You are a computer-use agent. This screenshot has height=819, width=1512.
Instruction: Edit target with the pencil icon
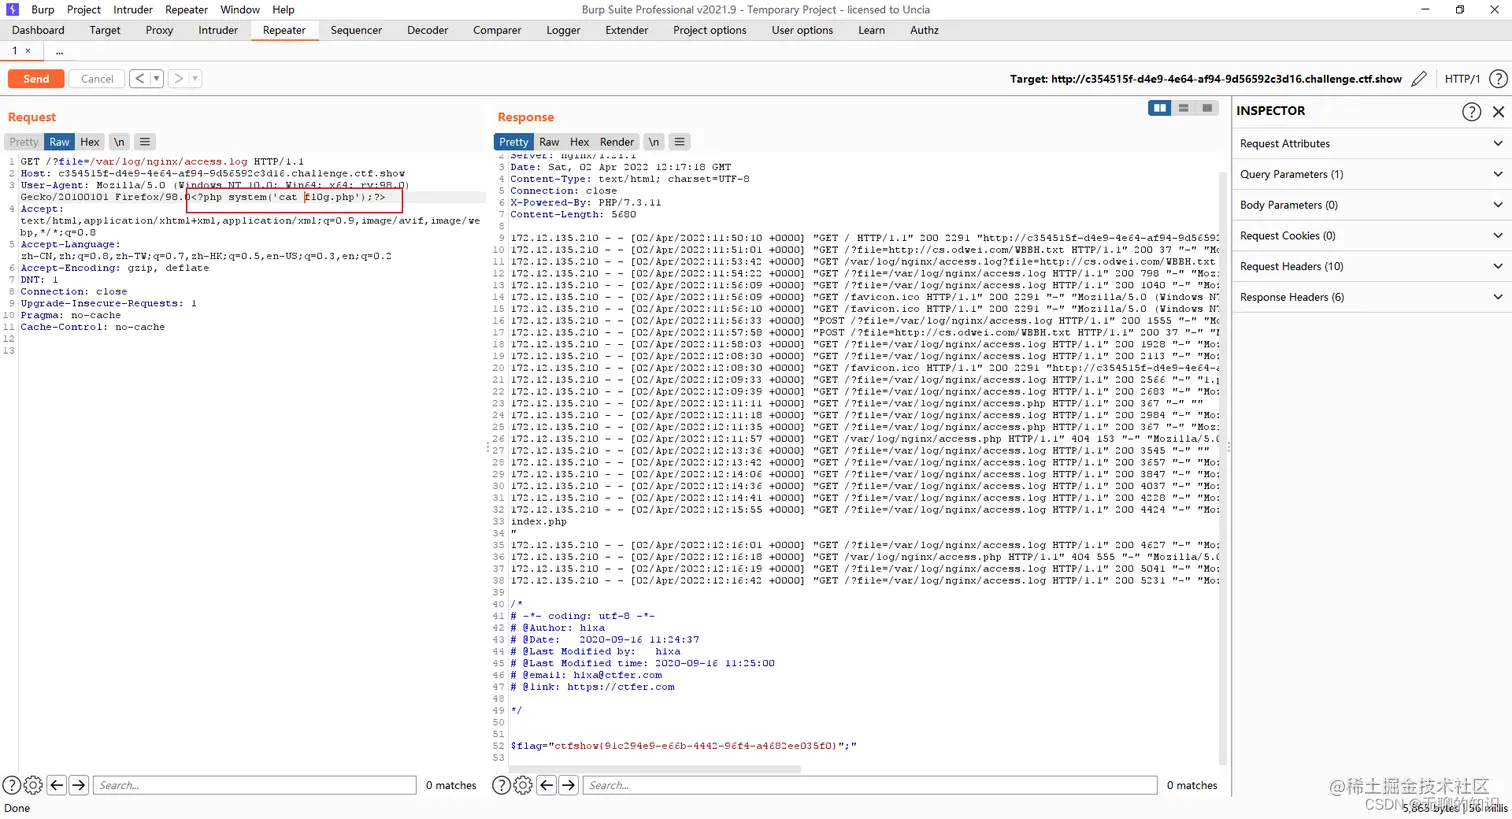[1419, 79]
